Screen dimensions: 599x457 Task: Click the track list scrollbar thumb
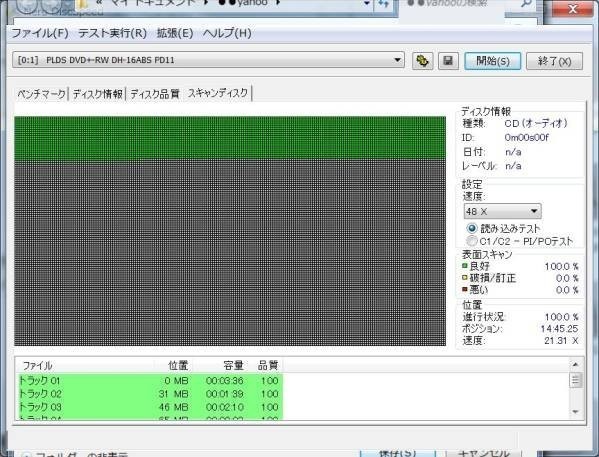click(575, 380)
